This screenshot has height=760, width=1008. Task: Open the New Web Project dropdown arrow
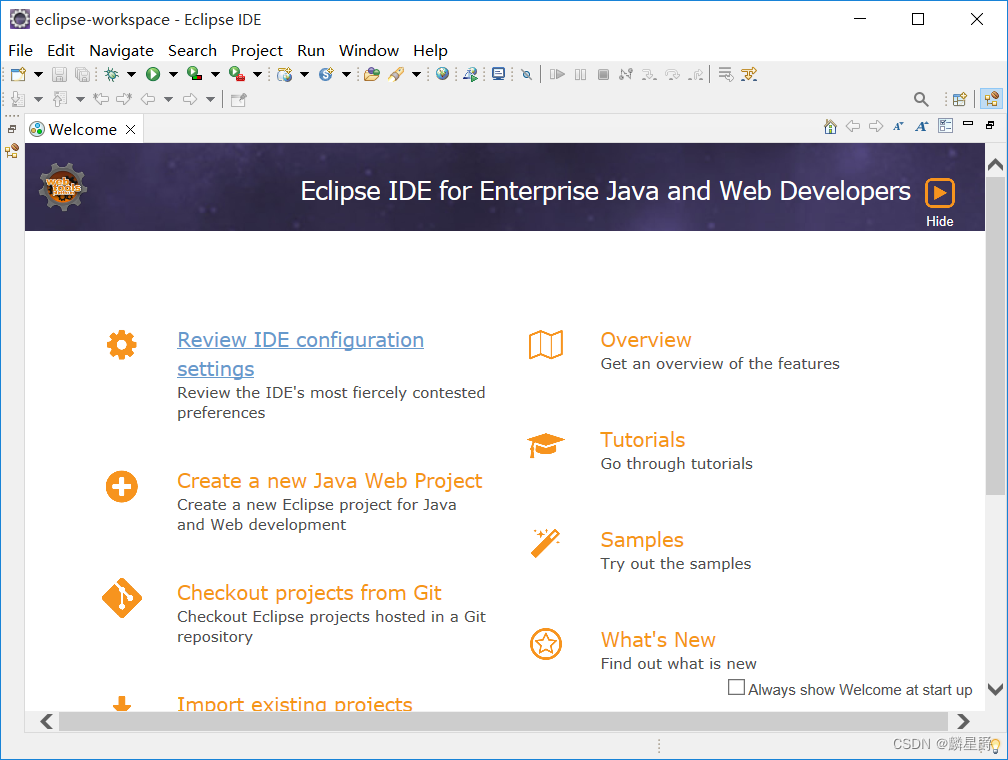(305, 75)
